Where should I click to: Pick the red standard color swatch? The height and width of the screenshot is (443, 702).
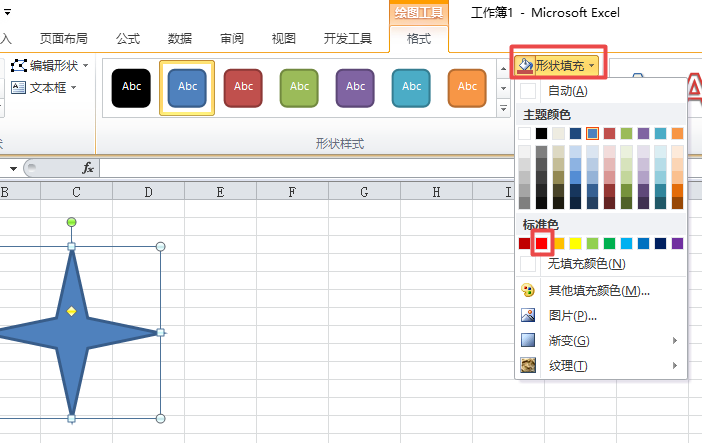coord(542,243)
